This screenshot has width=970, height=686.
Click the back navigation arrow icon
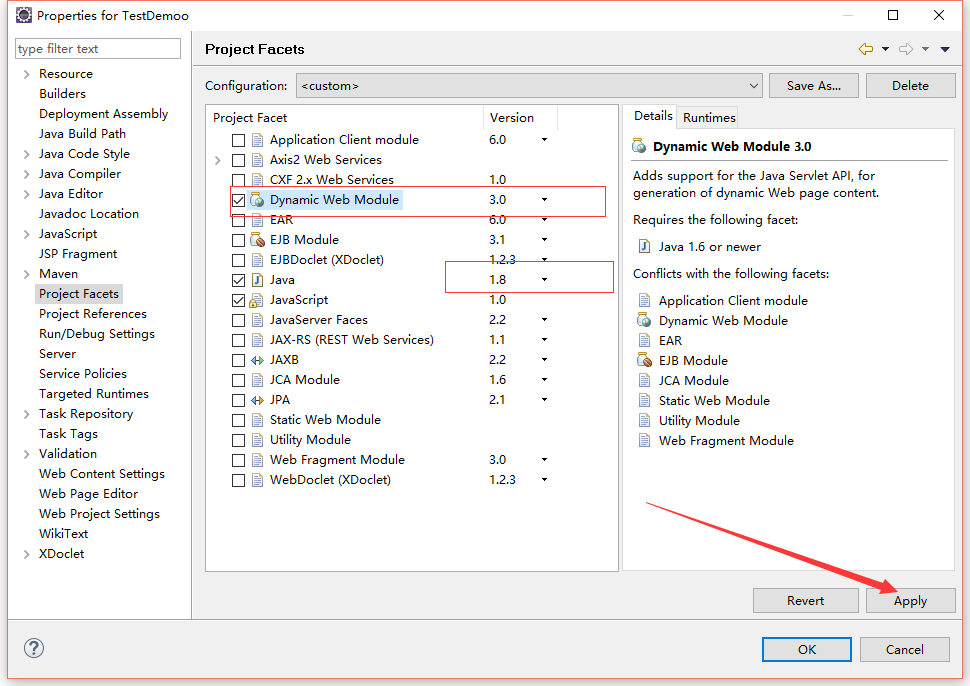(865, 49)
